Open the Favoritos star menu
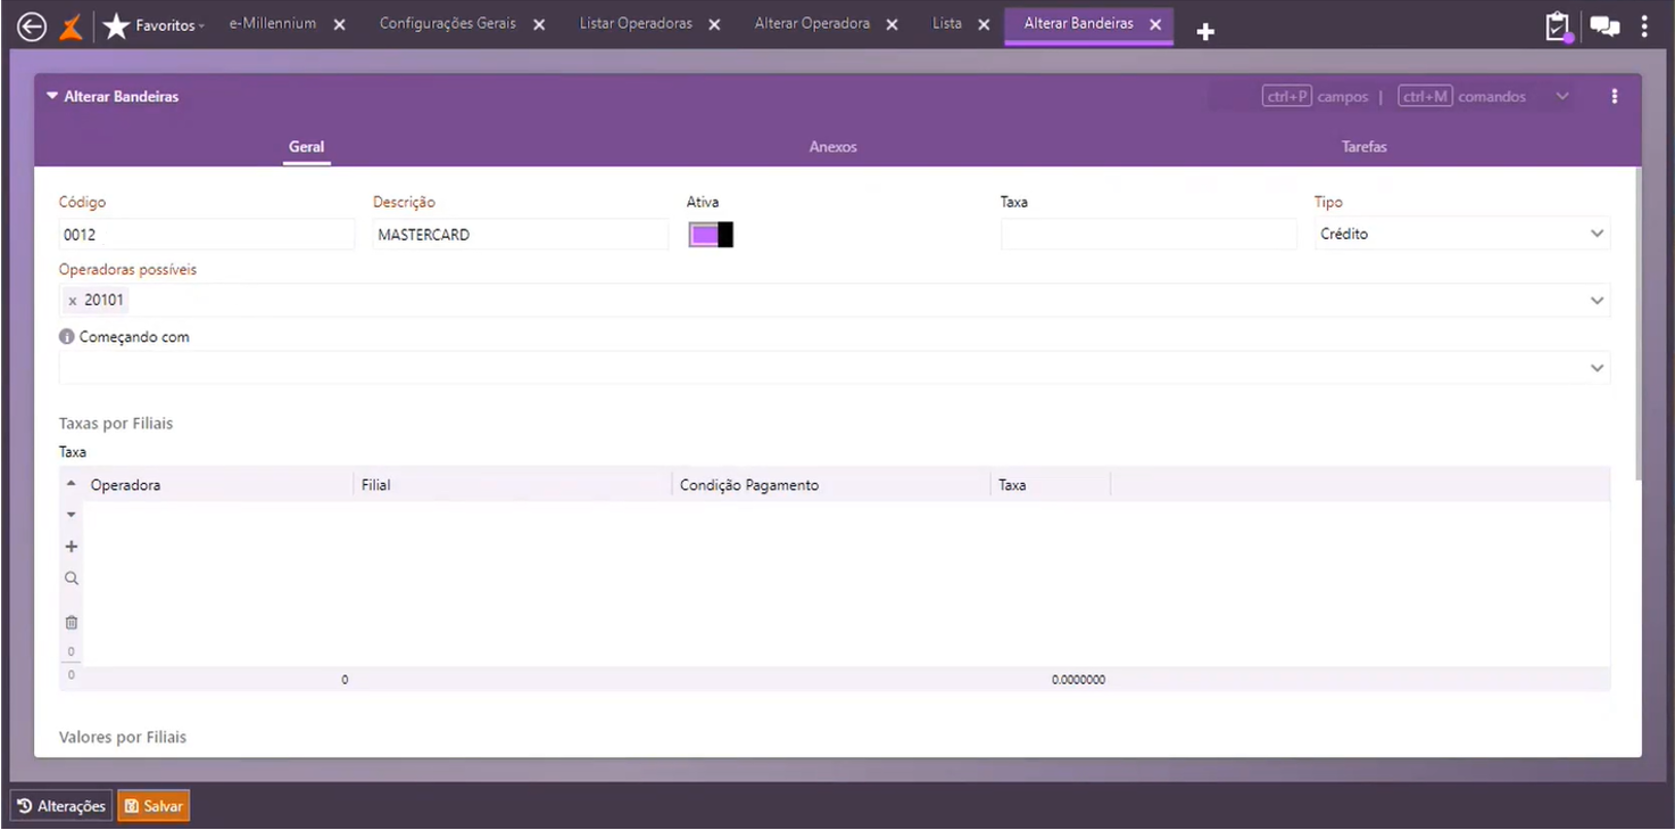 (x=153, y=26)
